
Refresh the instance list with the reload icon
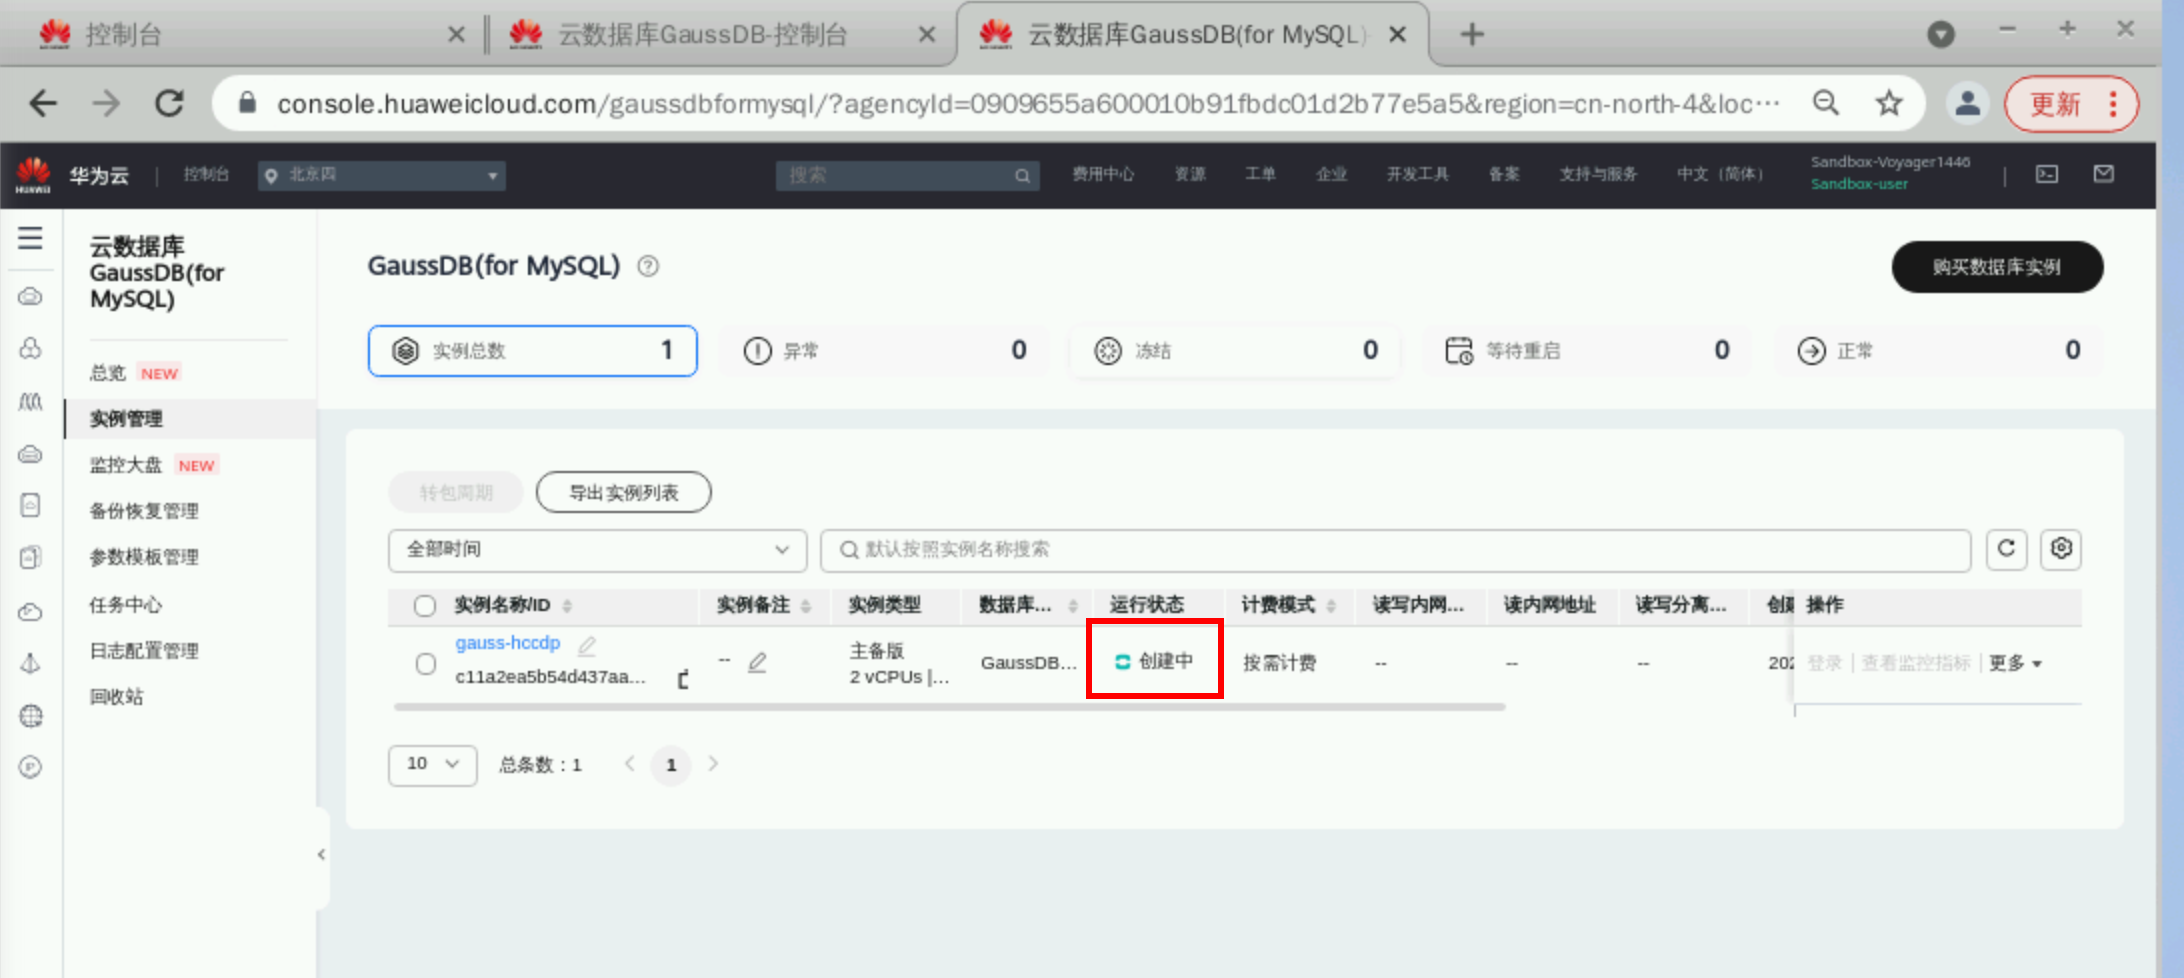pyautogui.click(x=2006, y=549)
